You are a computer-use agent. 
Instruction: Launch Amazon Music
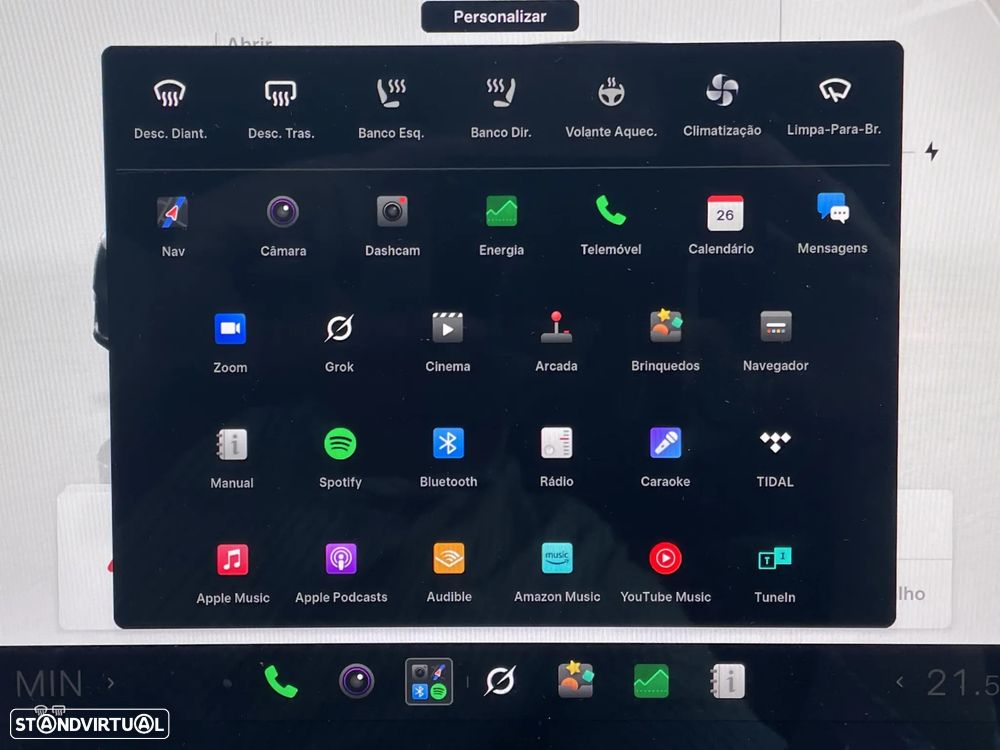(x=557, y=559)
